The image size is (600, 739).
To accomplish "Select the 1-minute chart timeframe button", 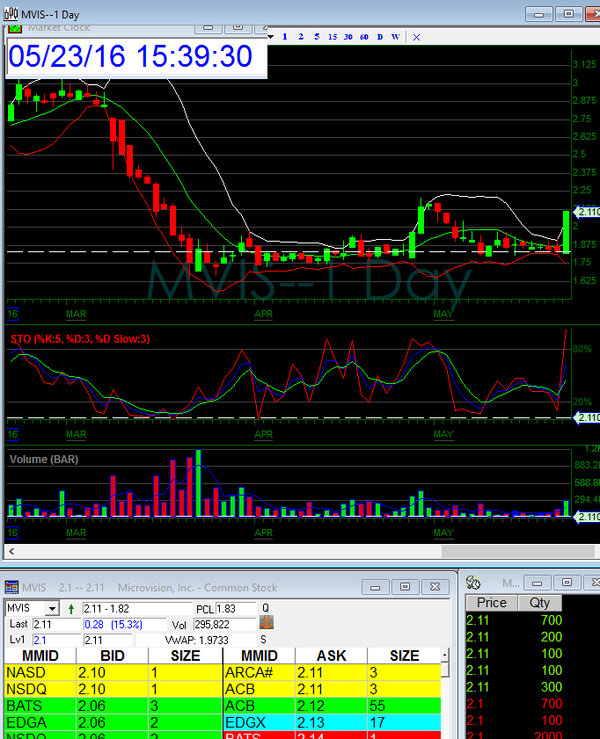I will [285, 37].
